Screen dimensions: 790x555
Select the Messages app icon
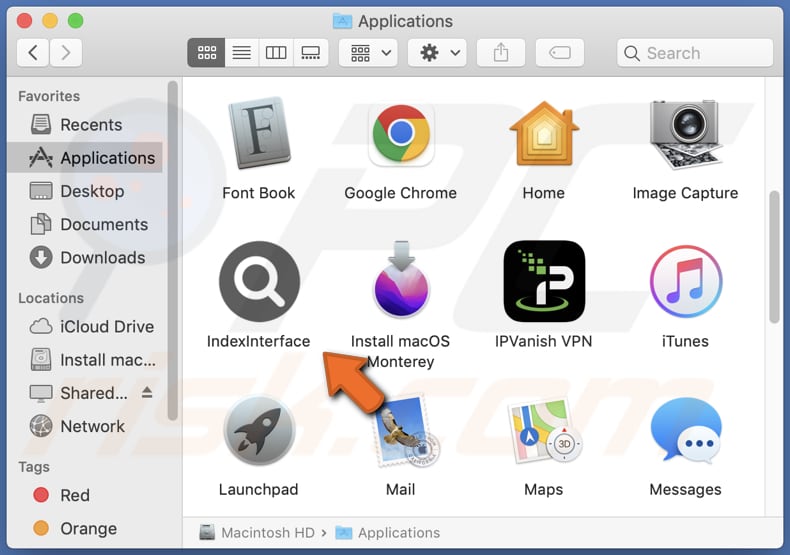pyautogui.click(x=686, y=431)
